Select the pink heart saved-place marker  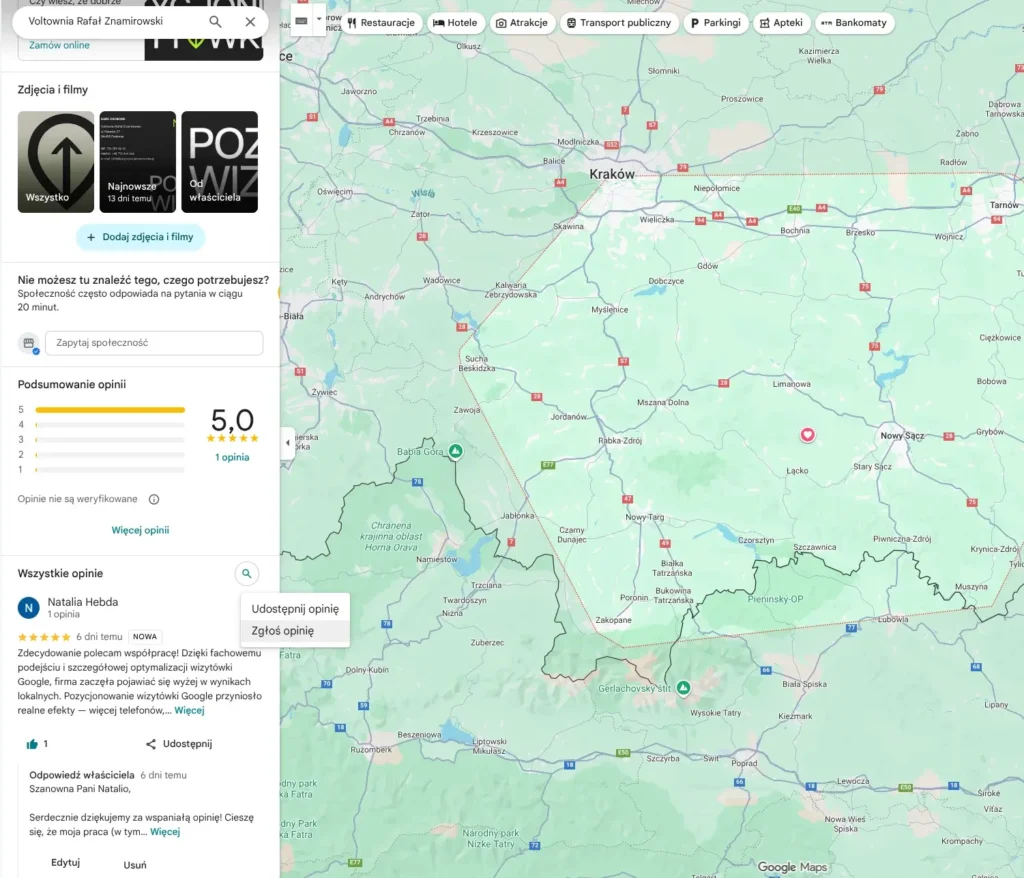click(x=808, y=435)
